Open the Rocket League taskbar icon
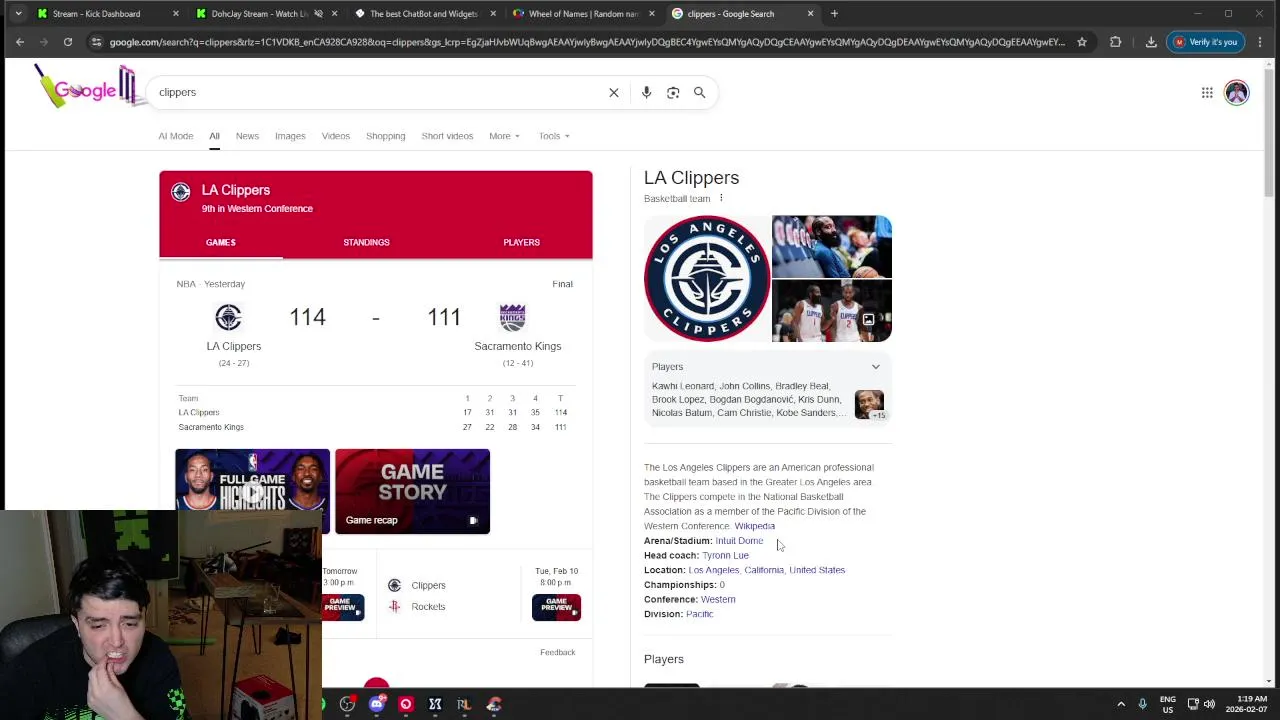Image resolution: width=1280 pixels, height=720 pixels. (464, 704)
